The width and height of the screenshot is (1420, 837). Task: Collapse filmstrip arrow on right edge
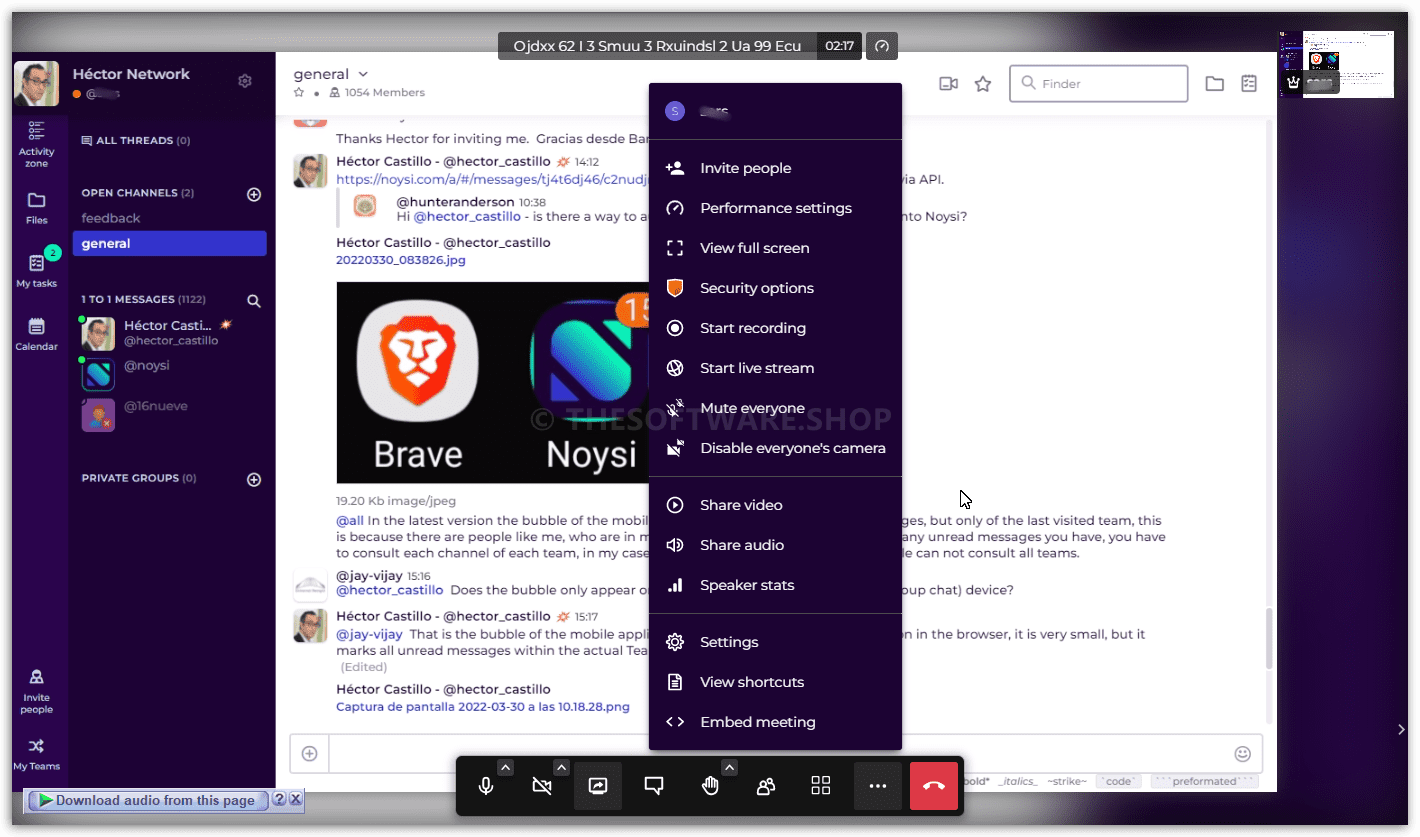pyautogui.click(x=1401, y=730)
